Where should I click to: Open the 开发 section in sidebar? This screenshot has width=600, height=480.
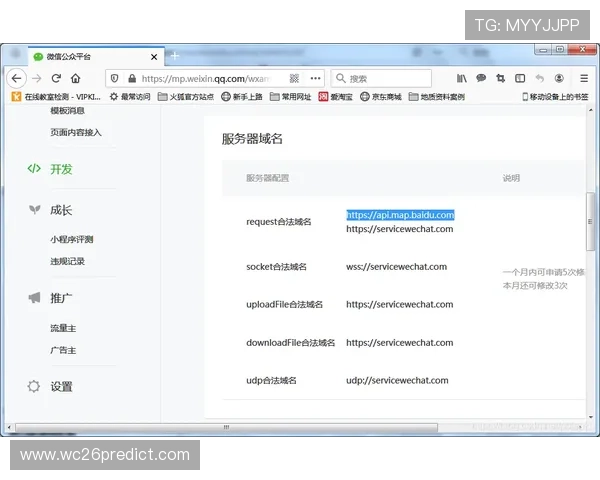click(x=61, y=169)
